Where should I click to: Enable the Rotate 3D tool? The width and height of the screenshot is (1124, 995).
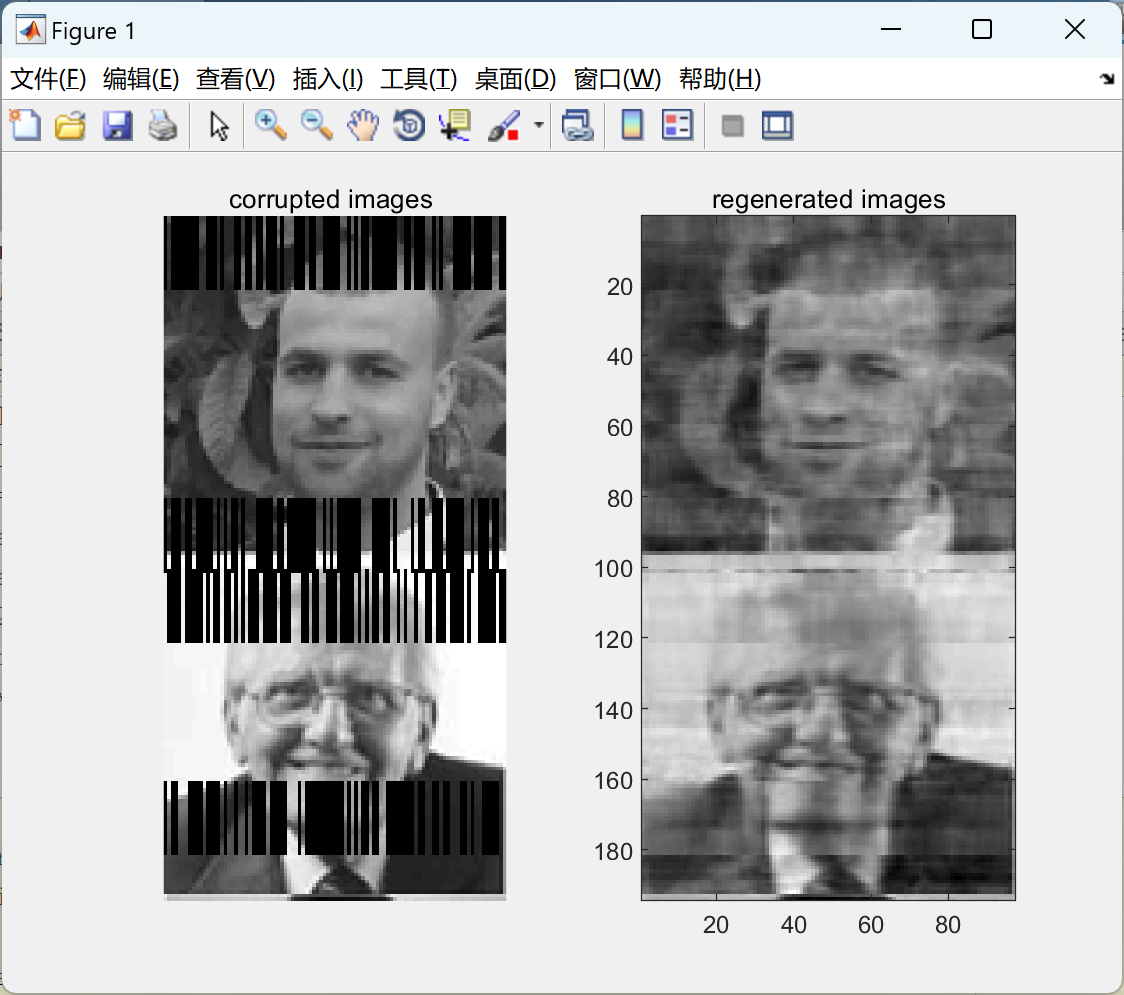409,125
